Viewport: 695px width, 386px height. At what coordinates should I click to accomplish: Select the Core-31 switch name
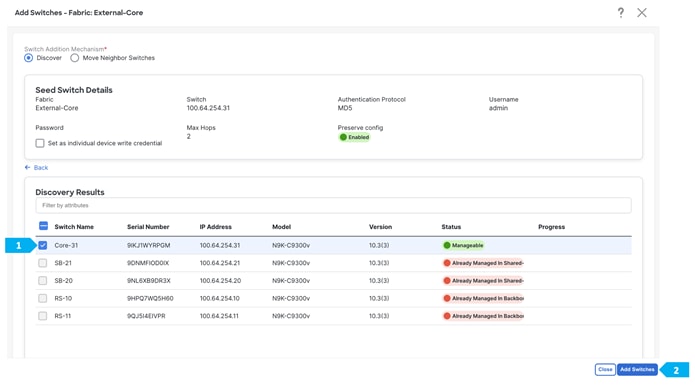tap(66, 245)
